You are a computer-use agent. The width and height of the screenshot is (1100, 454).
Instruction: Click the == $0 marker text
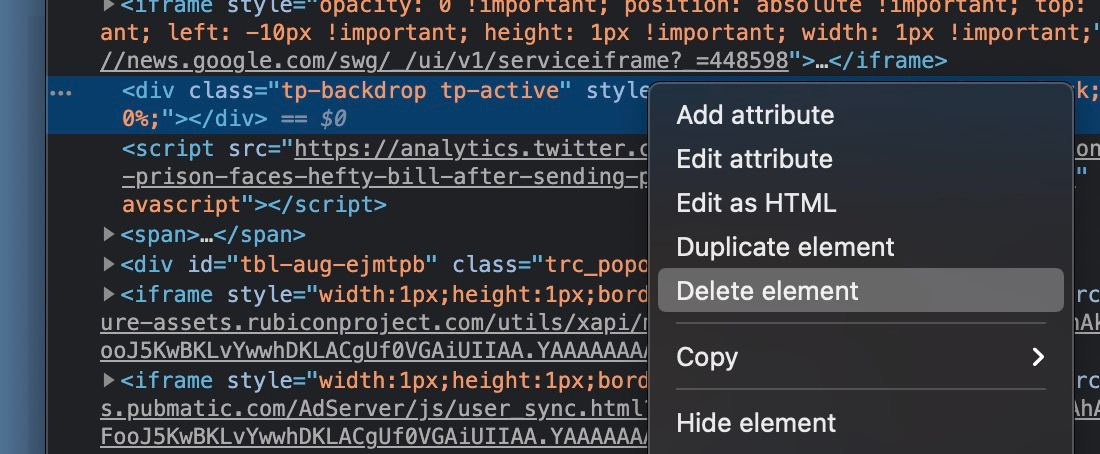pos(314,119)
